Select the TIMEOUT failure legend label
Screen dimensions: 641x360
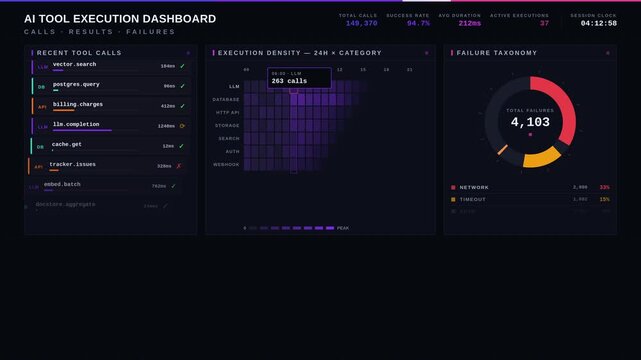pyautogui.click(x=473, y=199)
